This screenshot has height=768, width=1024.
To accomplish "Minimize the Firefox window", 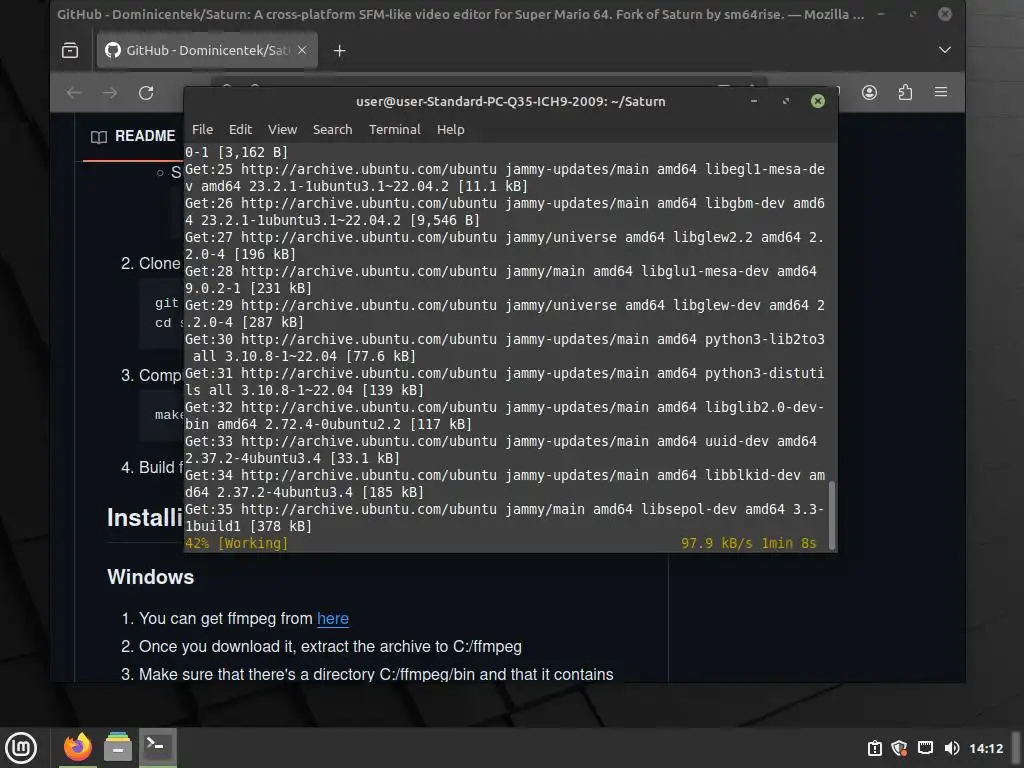I will 881,14.
